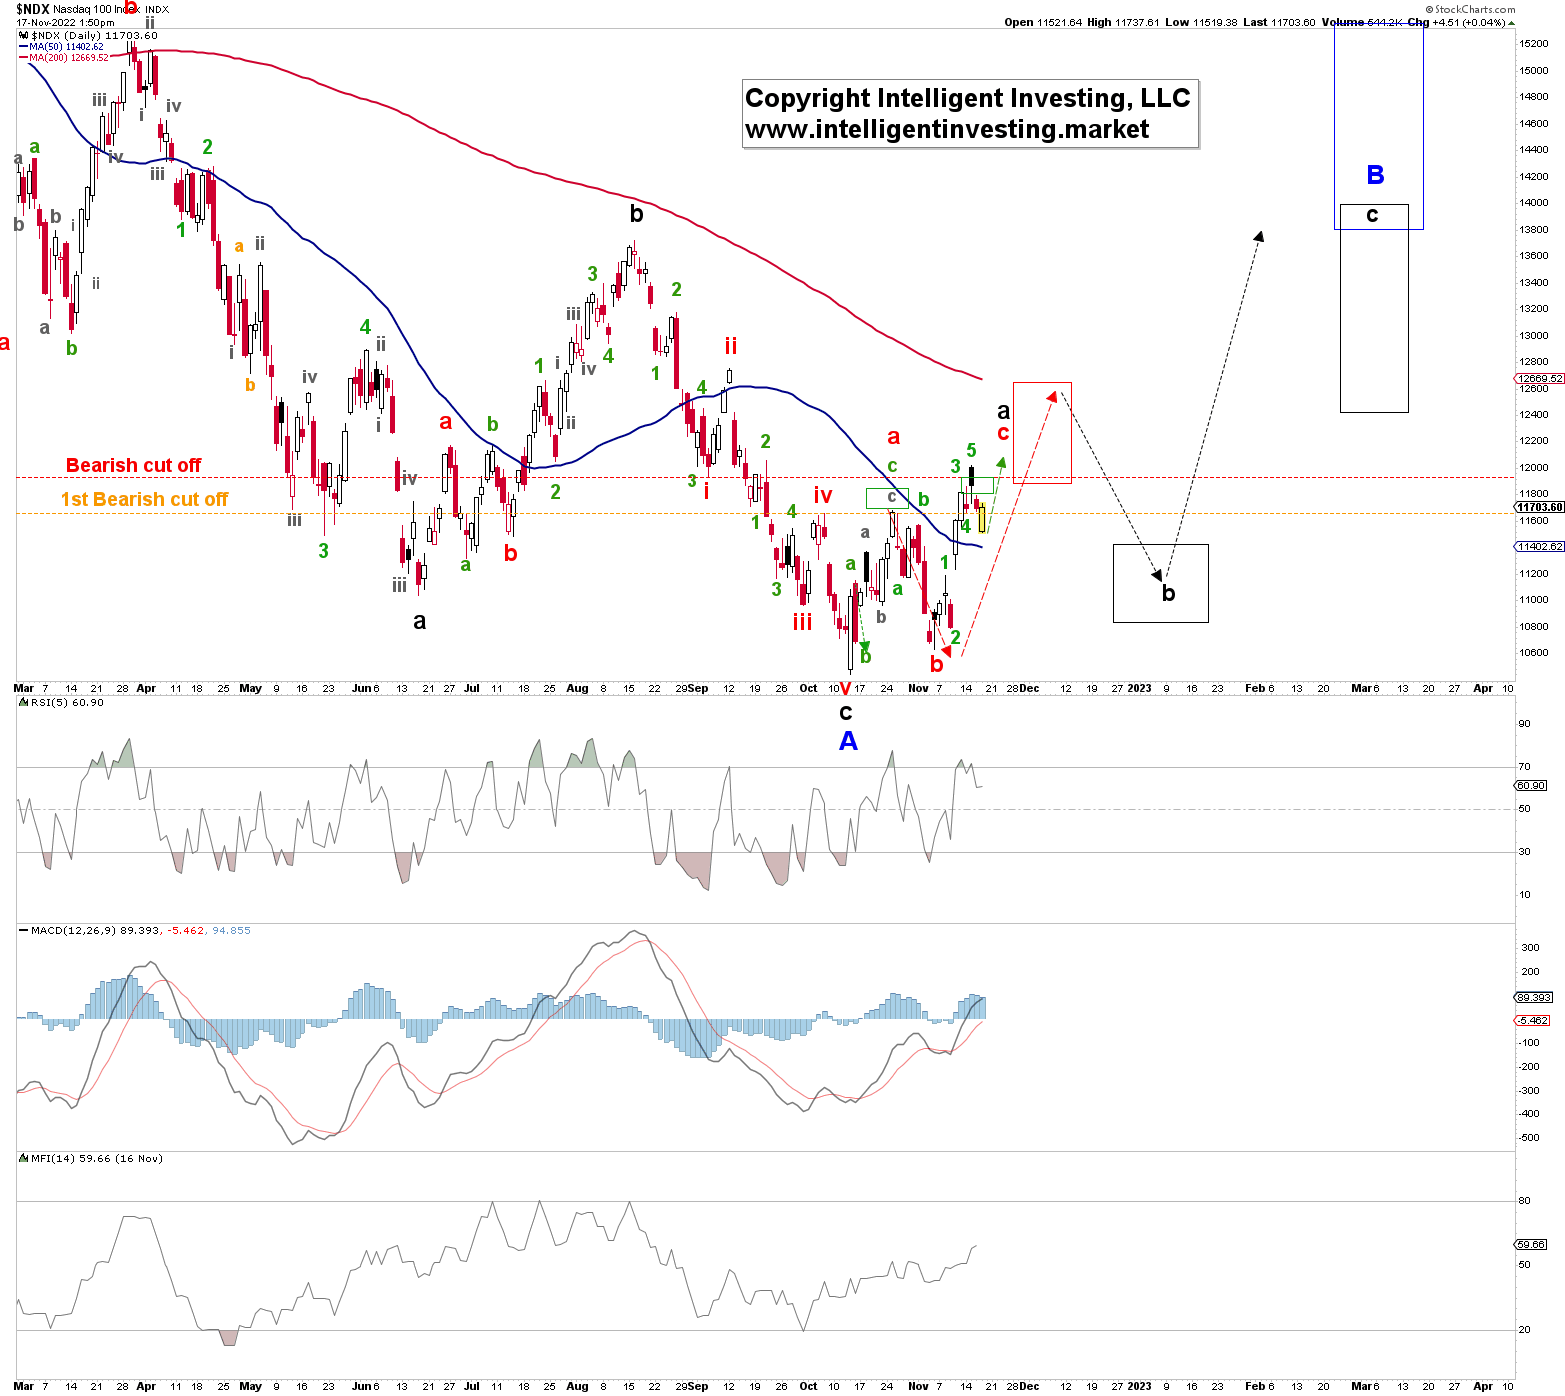
Task: Select the MA(200) 12669.52 legend entry
Action: click(64, 58)
